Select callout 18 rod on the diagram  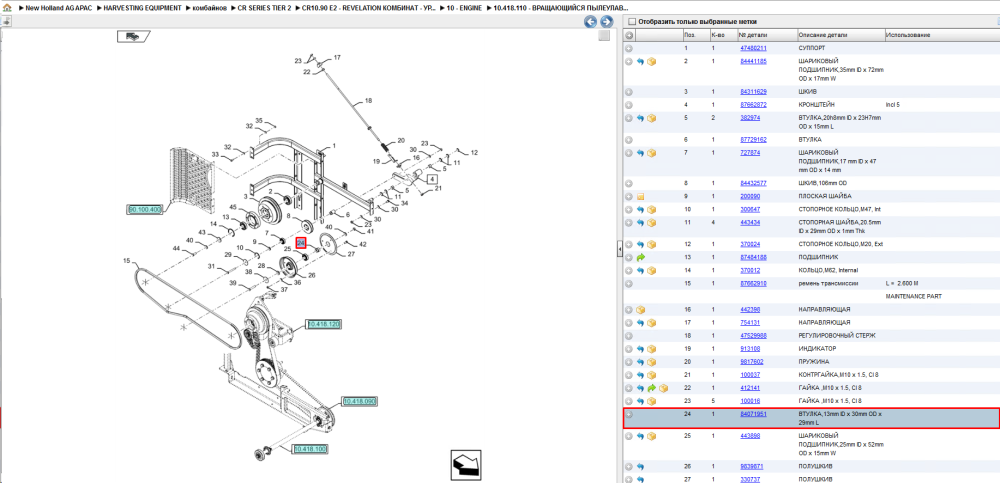367,101
